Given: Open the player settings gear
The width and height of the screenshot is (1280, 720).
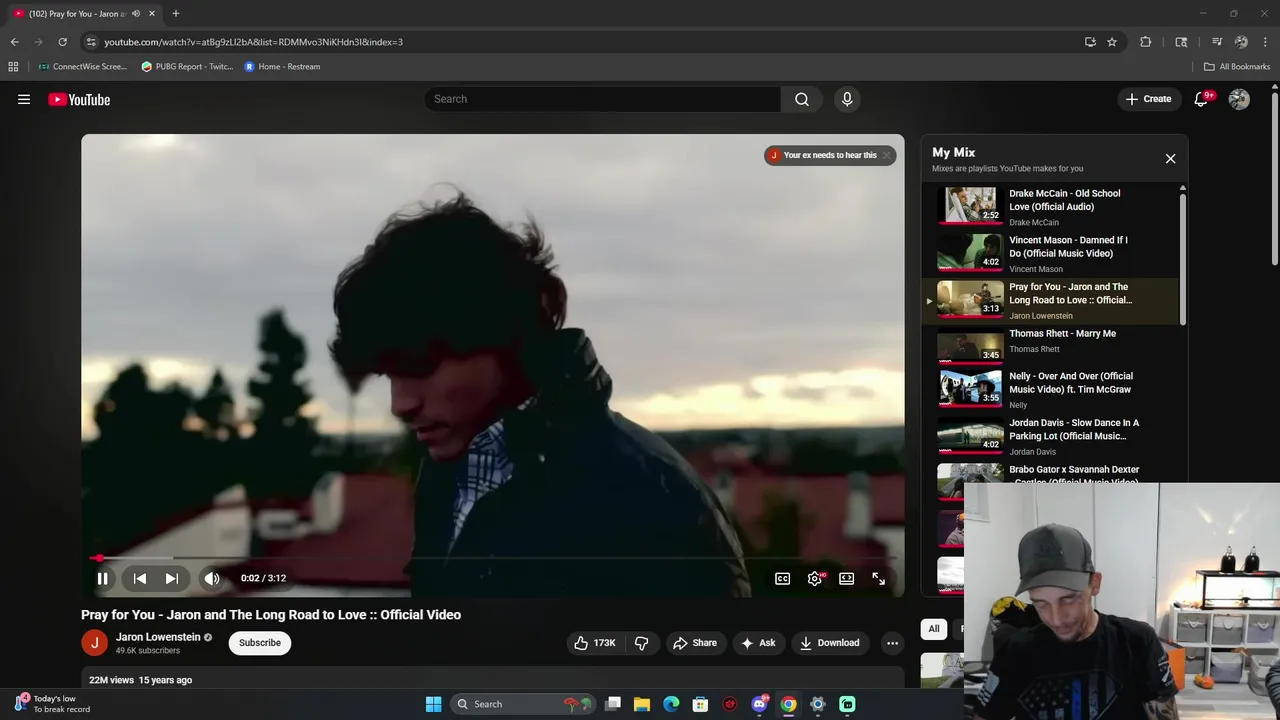Looking at the screenshot, I should [815, 578].
